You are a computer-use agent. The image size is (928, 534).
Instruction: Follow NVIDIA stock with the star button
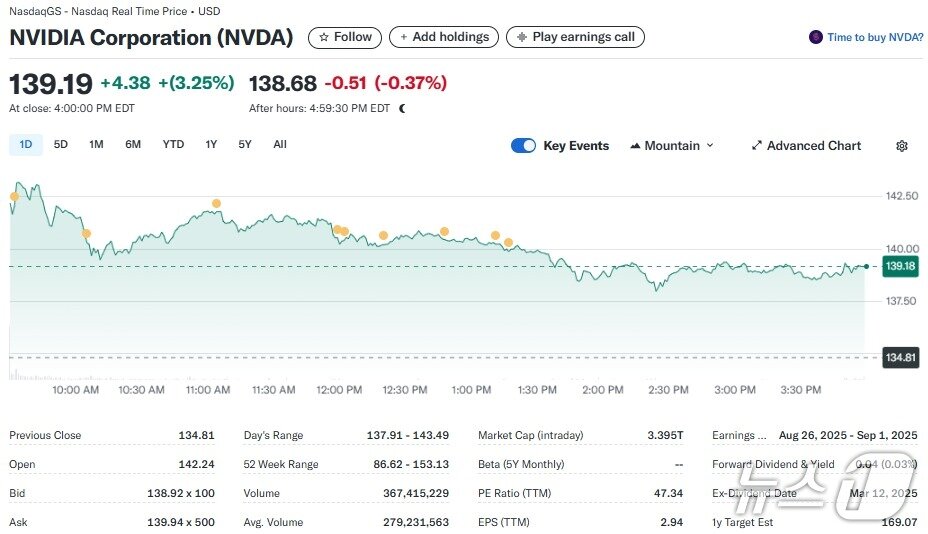pyautogui.click(x=344, y=37)
